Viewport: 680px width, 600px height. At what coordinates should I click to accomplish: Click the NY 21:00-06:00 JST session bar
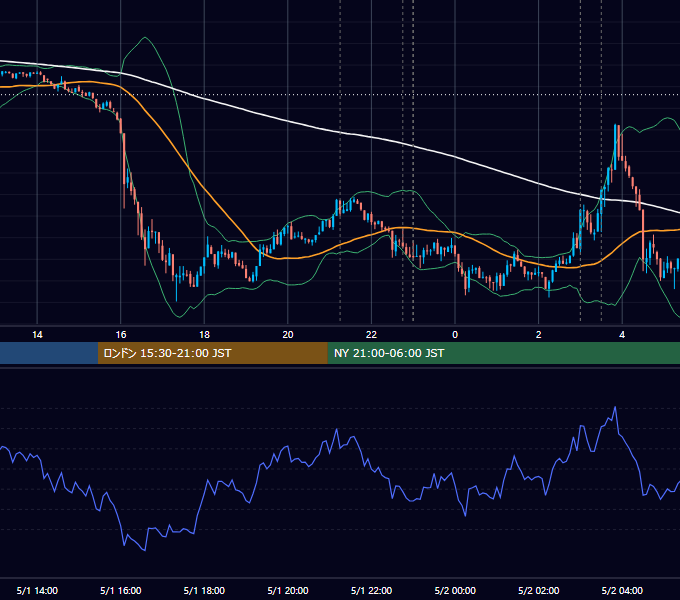(x=503, y=353)
